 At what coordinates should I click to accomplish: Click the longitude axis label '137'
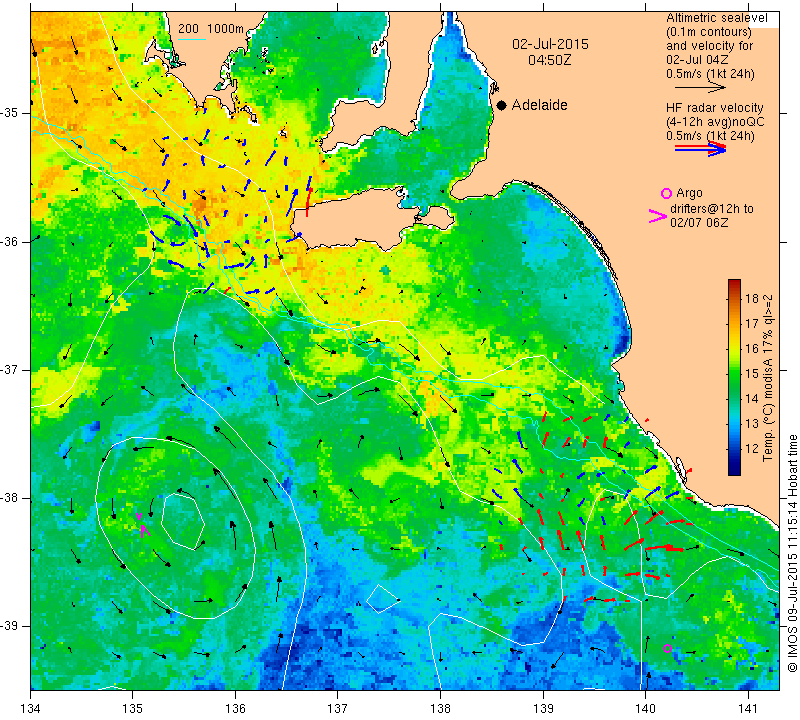337,709
